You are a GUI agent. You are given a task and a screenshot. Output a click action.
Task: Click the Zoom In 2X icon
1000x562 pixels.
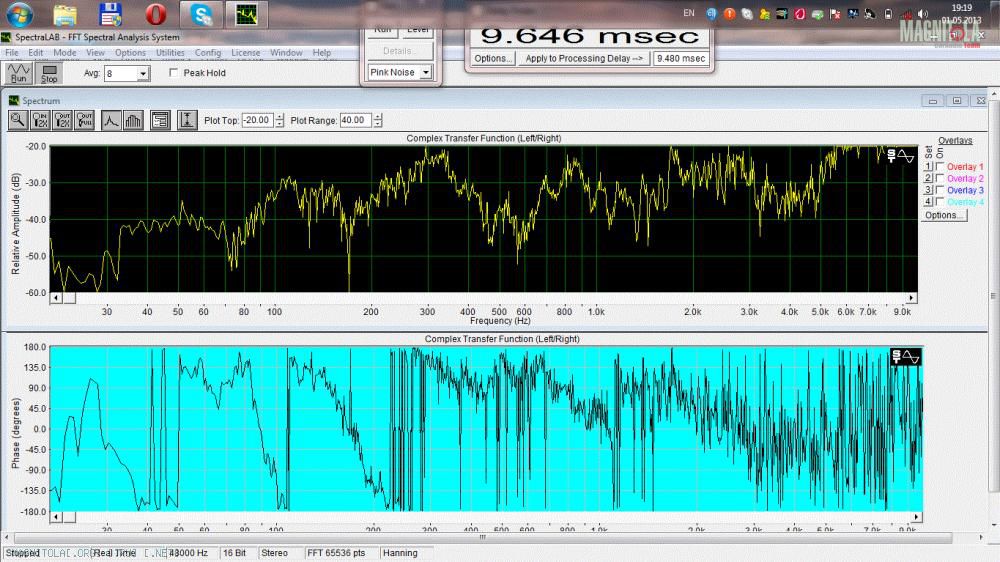point(40,120)
